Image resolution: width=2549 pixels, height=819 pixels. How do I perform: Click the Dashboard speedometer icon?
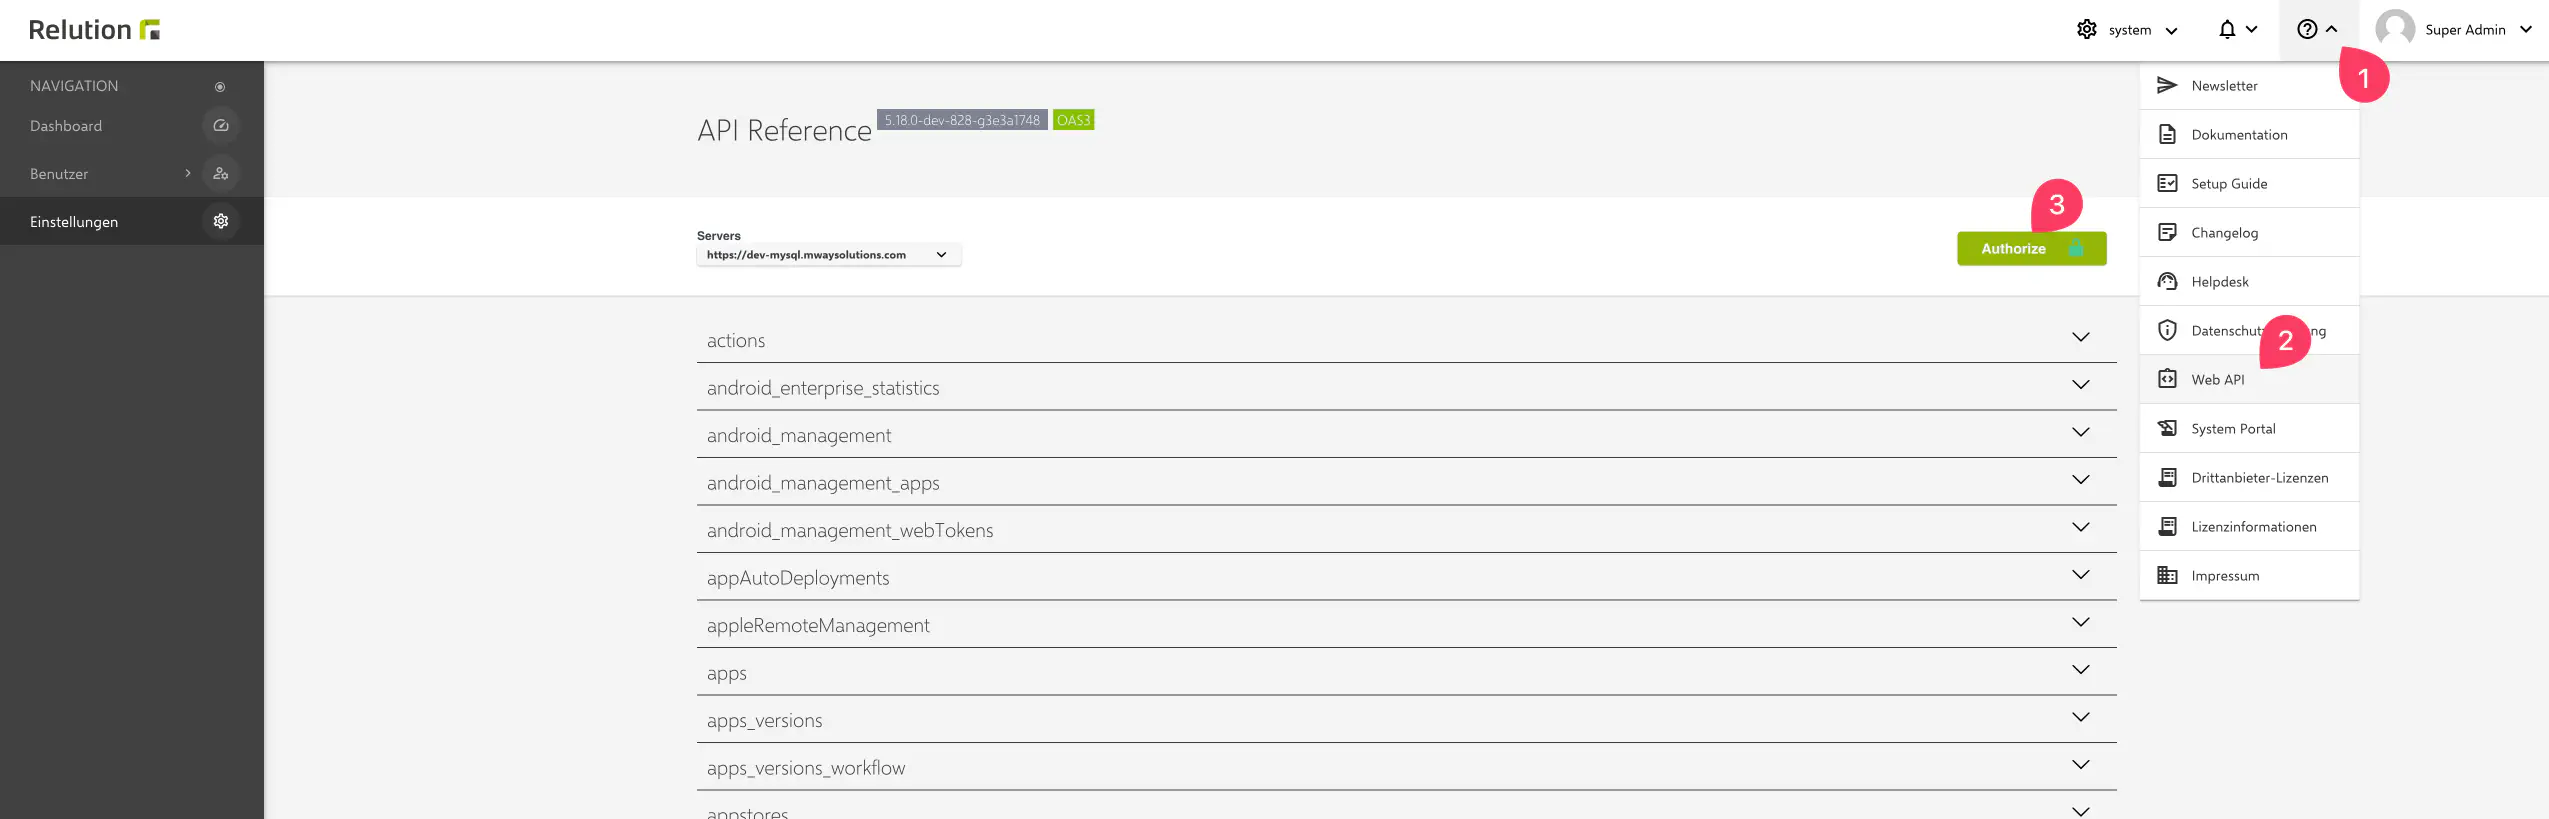point(221,126)
